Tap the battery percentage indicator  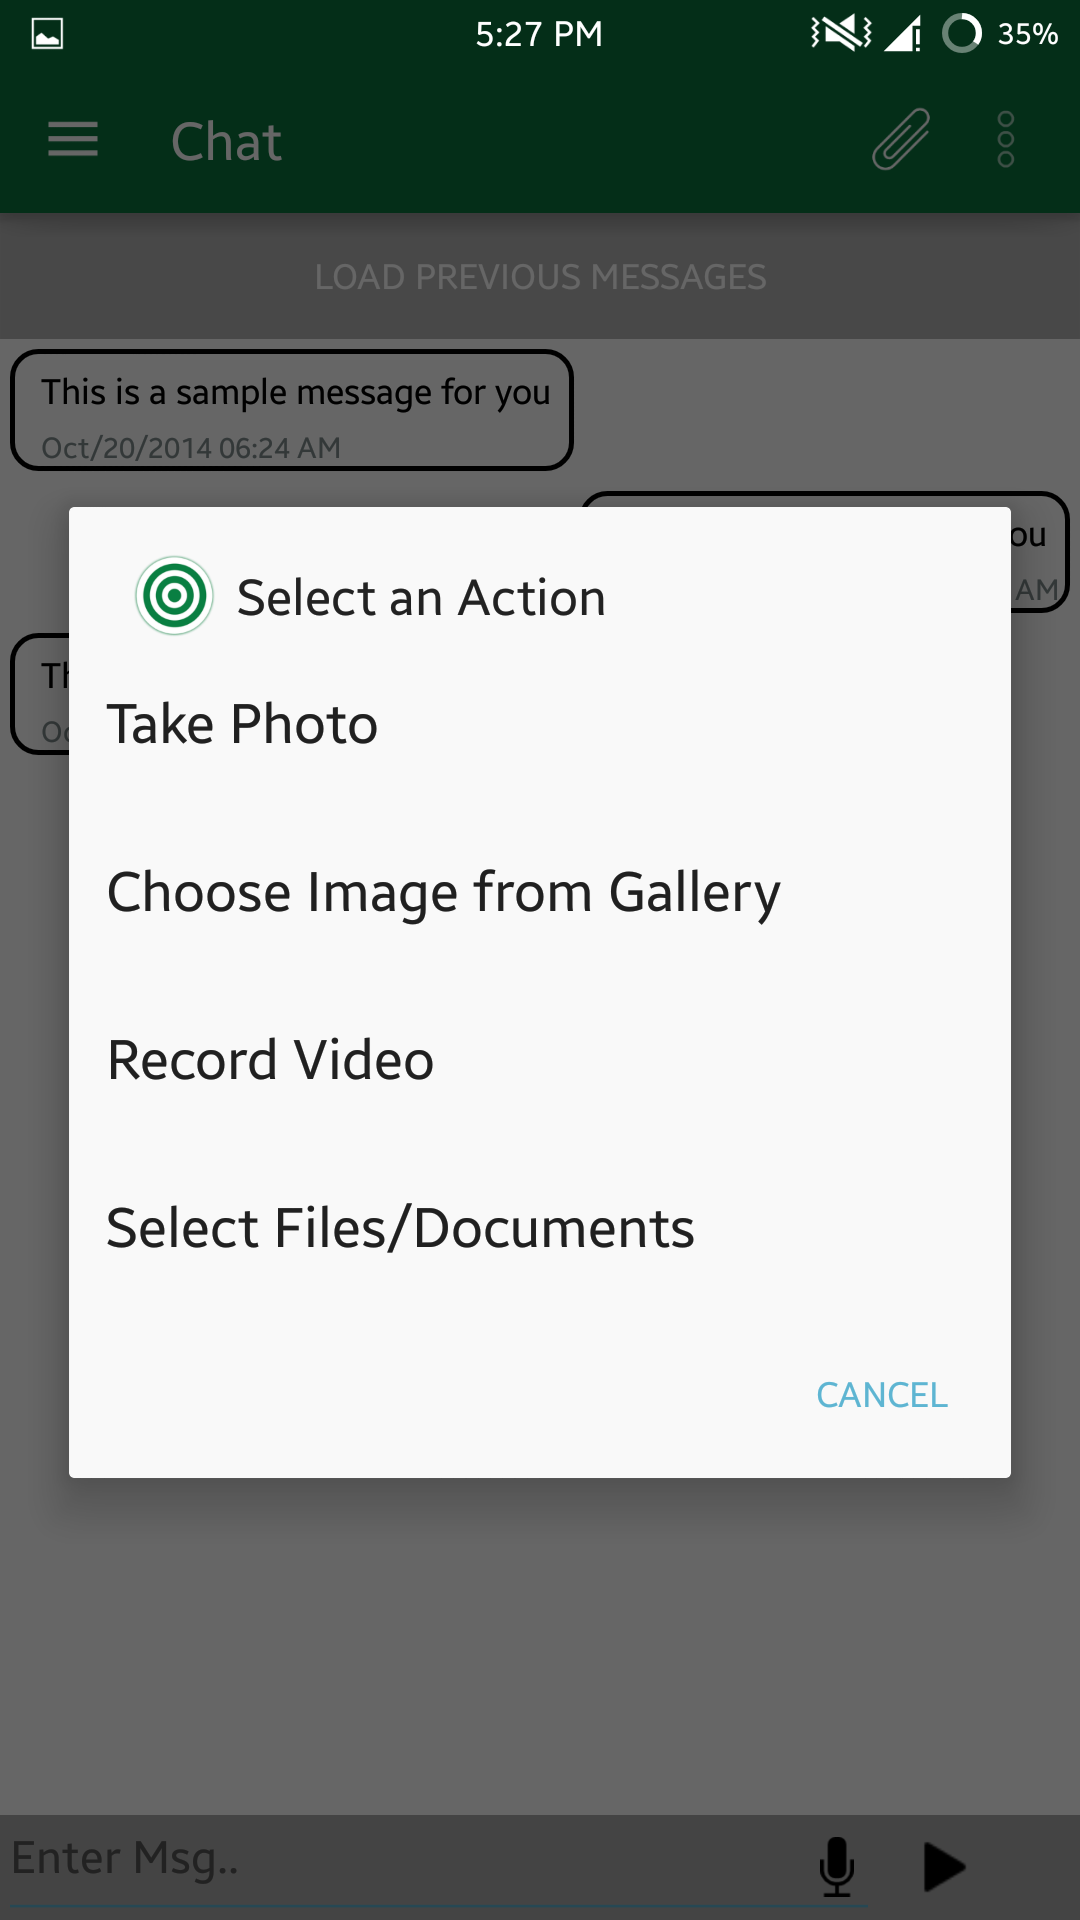(x=1027, y=34)
